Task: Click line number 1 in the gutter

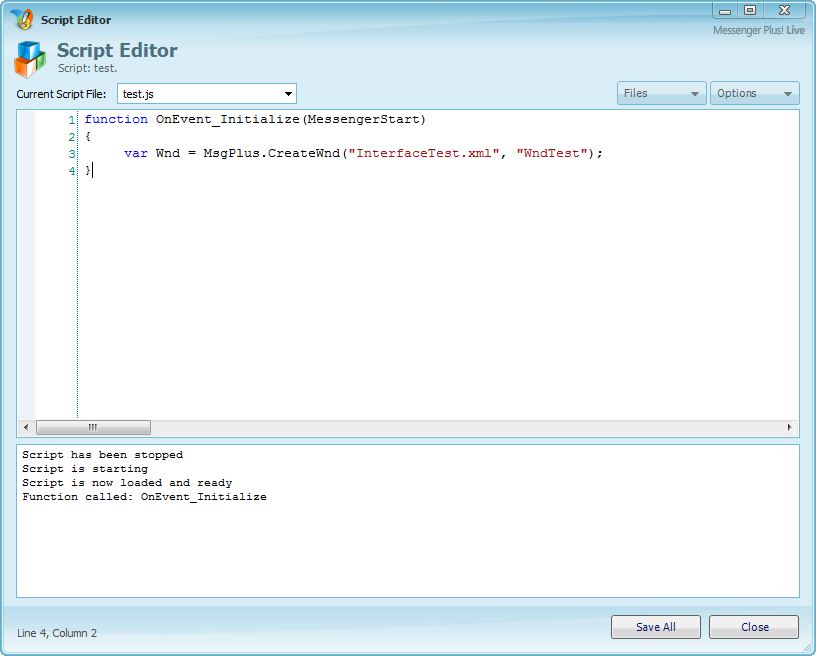Action: 71,120
